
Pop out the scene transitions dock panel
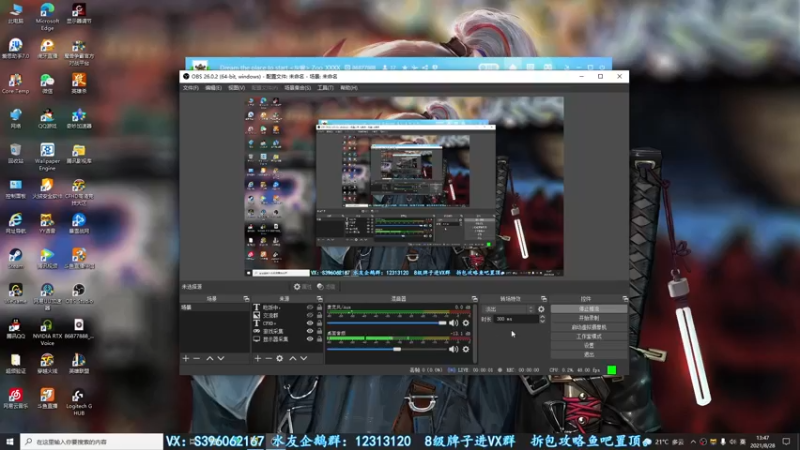[x=544, y=298]
